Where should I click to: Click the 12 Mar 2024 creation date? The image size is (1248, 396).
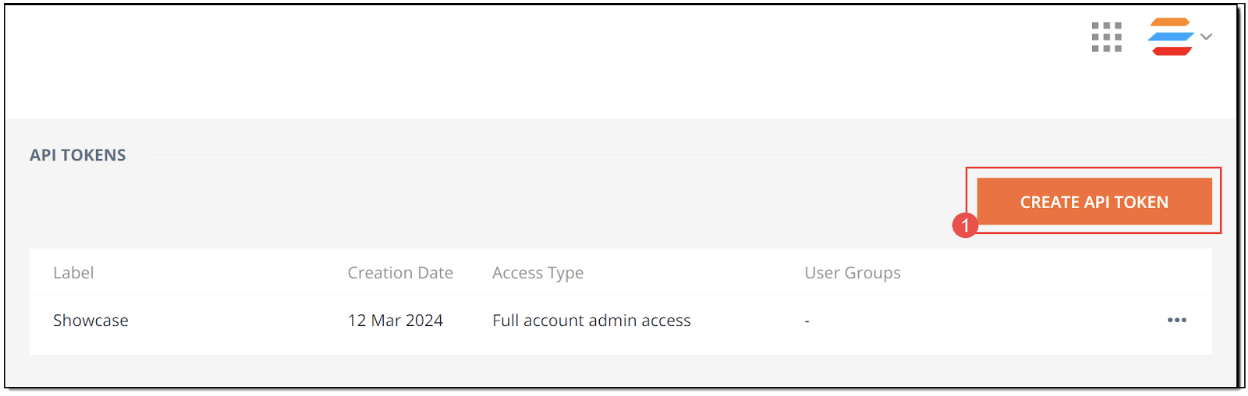pyautogui.click(x=396, y=320)
